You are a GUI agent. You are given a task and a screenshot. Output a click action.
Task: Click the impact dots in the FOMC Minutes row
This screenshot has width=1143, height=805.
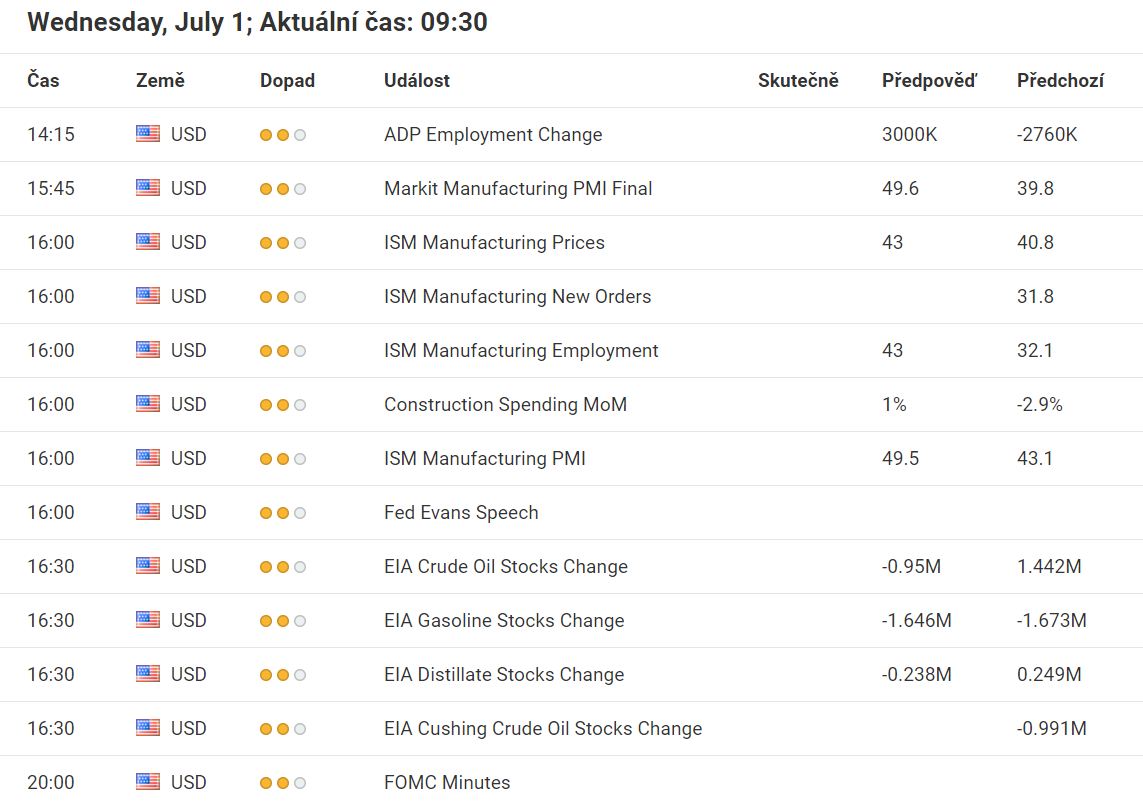point(283,783)
